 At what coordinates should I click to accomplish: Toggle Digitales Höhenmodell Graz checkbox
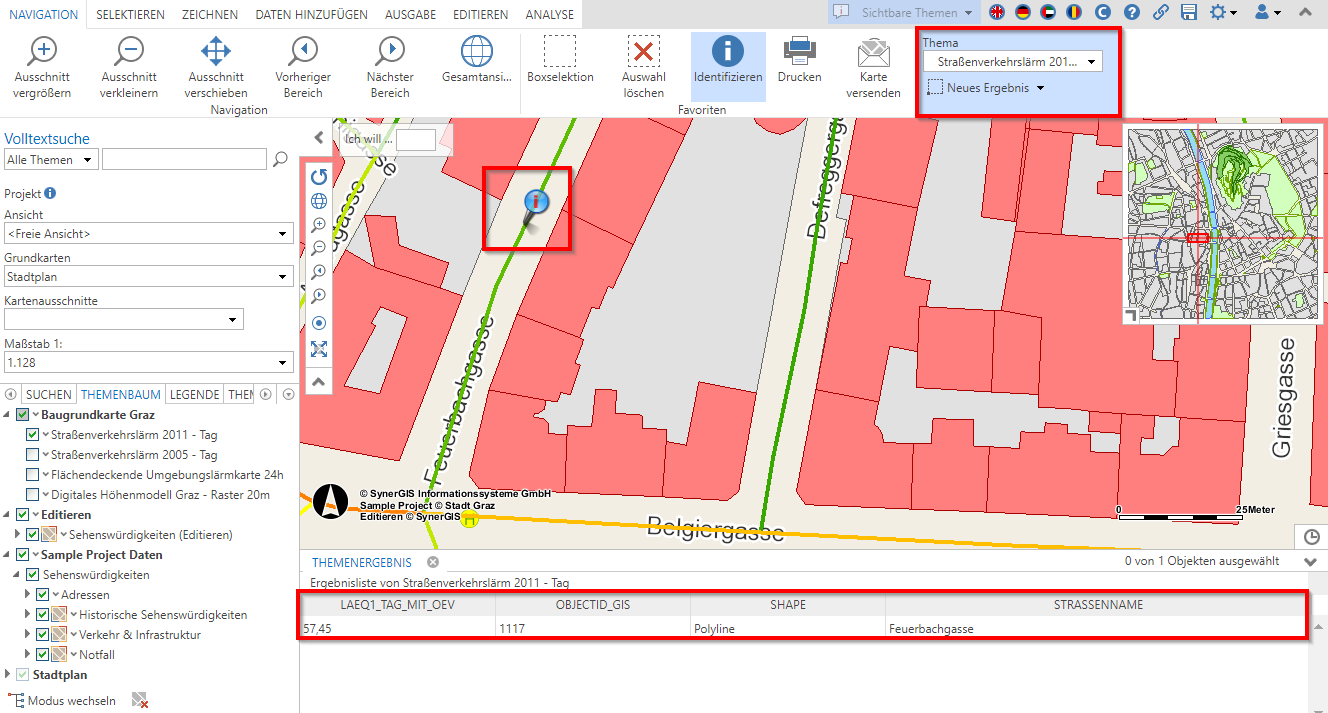33,495
